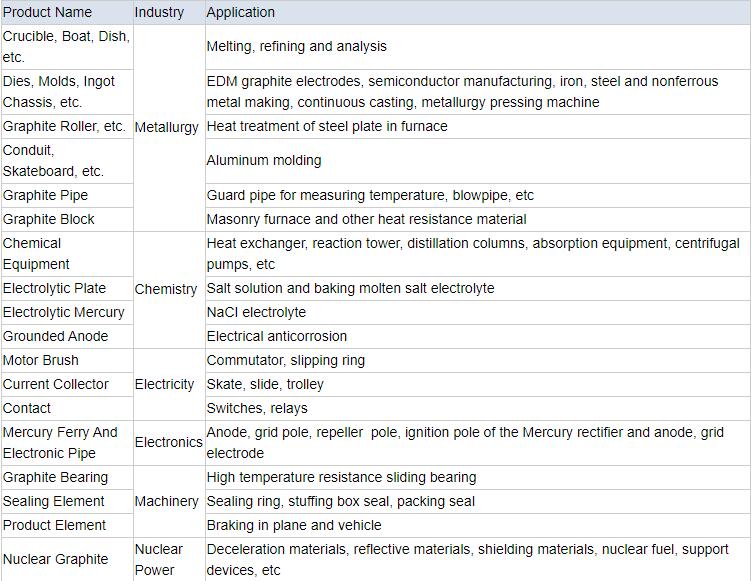Click the Graphite Block product cell
Image resolution: width=751 pixels, height=581 pixels.
coord(49,219)
